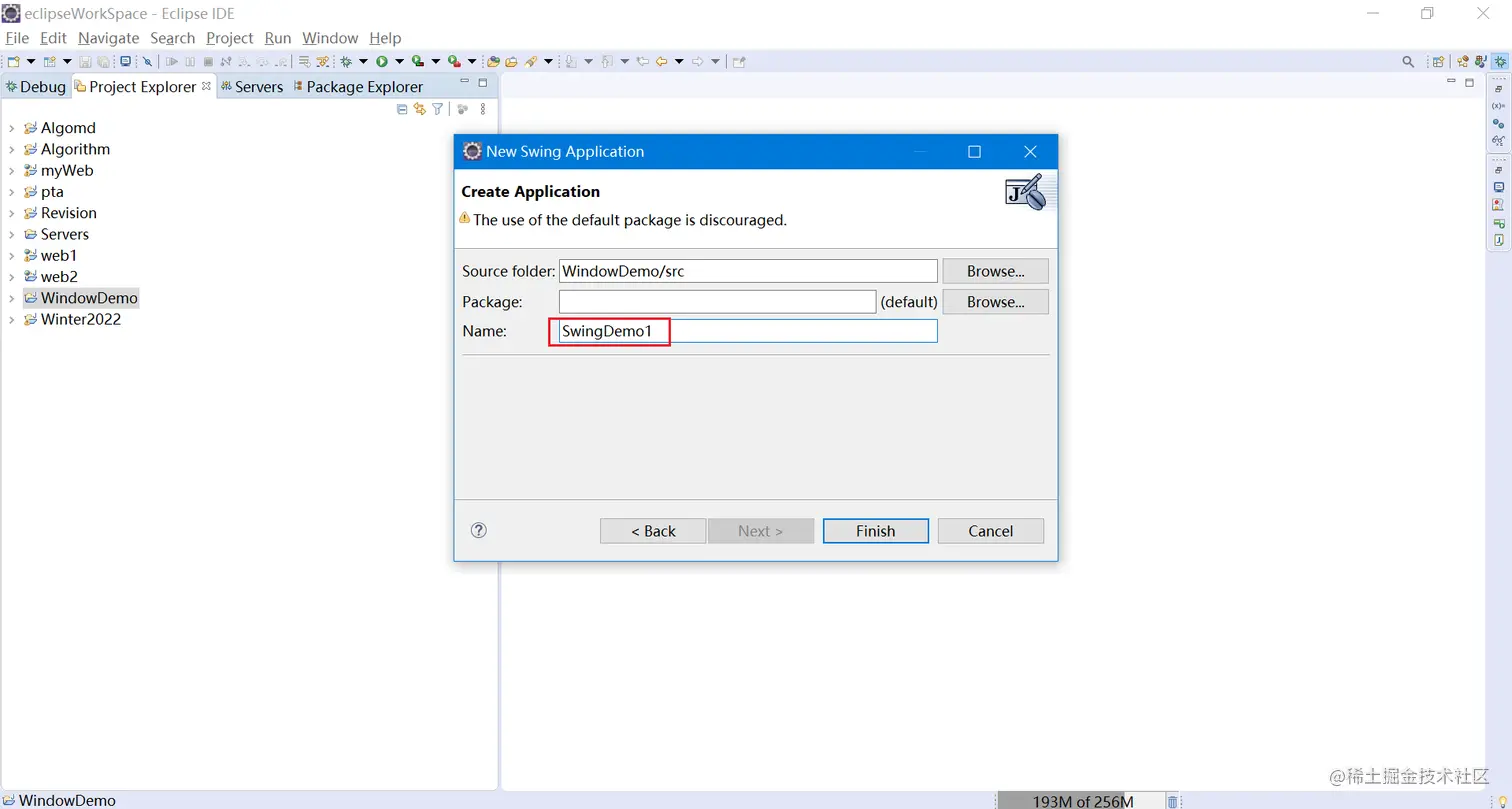This screenshot has height=809, width=1512.
Task: Click the Source folder input field
Action: 748,271
